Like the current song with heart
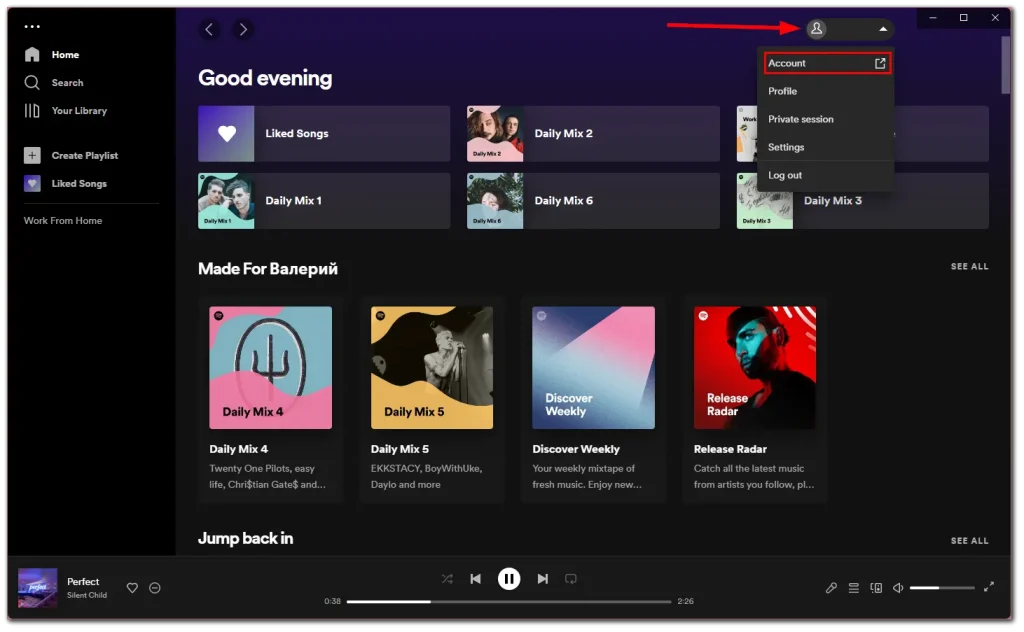This screenshot has width=1024, height=632. click(132, 588)
